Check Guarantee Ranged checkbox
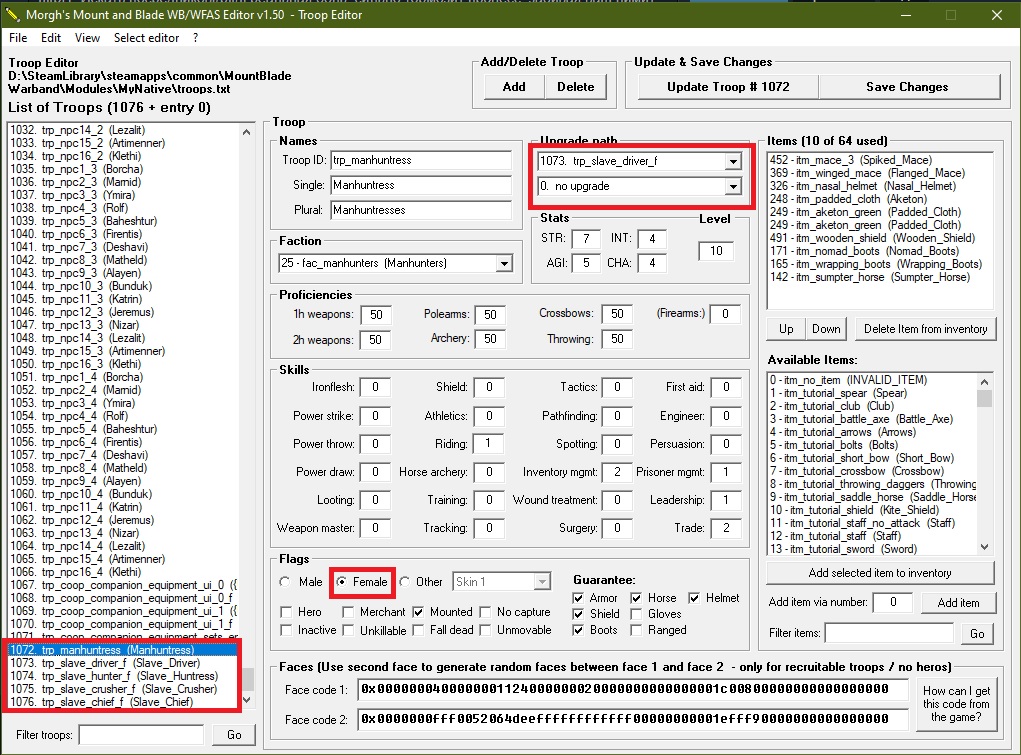 636,630
